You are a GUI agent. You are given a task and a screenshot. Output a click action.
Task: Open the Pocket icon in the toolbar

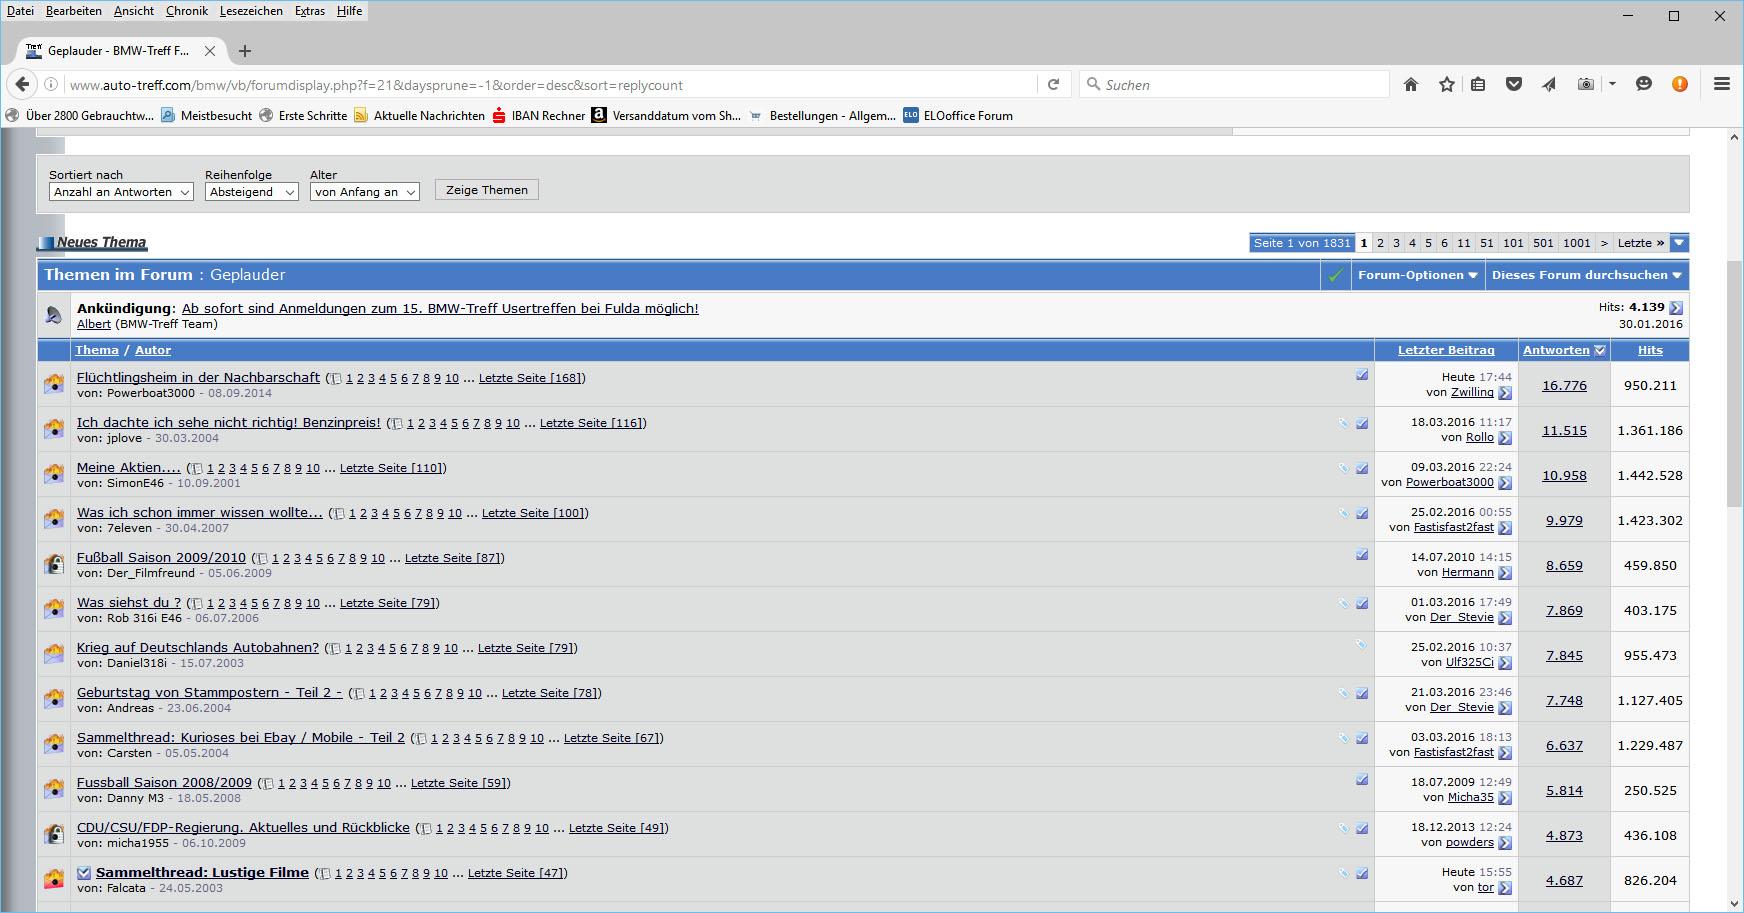coord(1514,85)
